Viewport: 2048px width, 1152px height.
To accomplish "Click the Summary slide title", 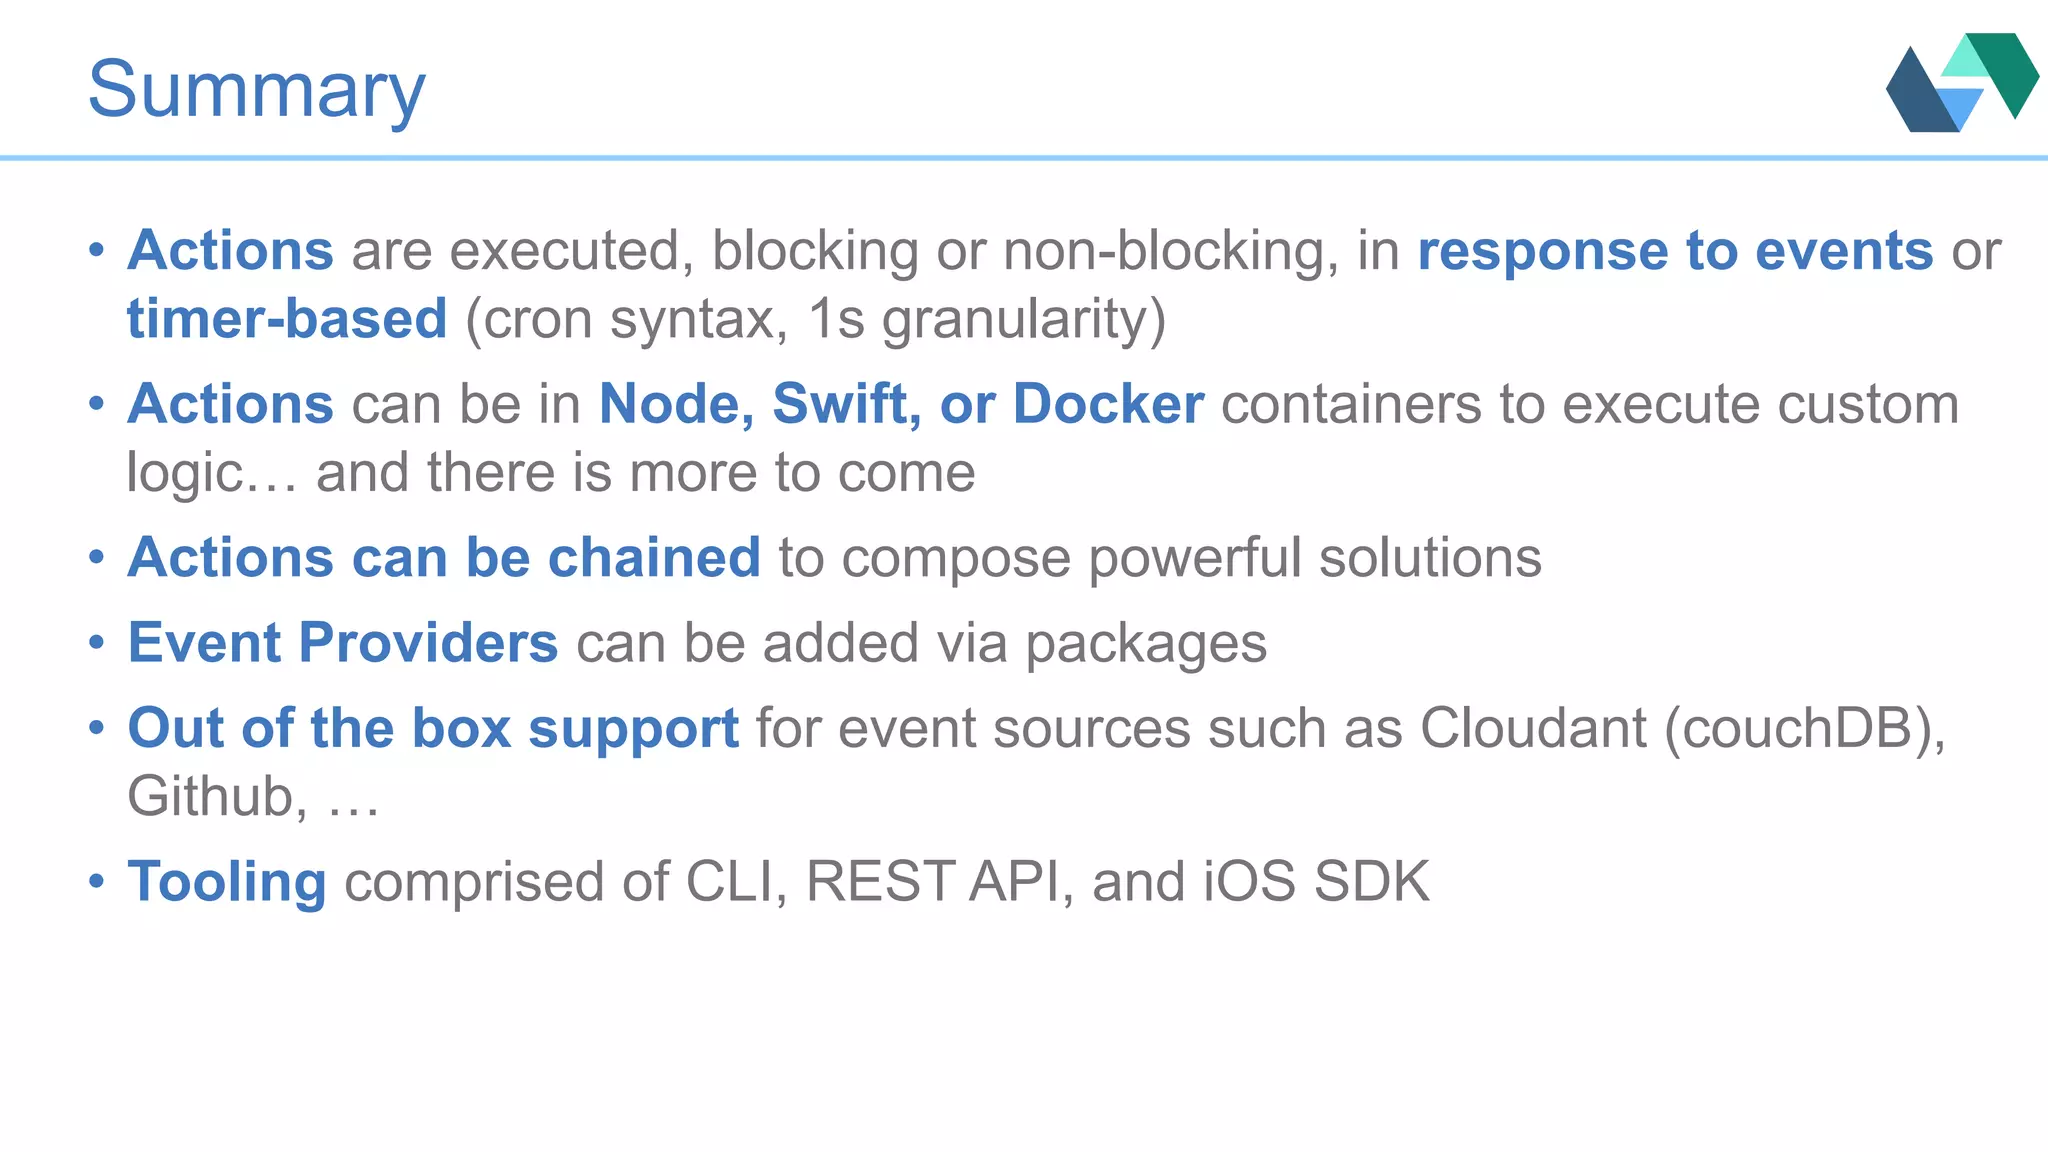I will 256,90.
